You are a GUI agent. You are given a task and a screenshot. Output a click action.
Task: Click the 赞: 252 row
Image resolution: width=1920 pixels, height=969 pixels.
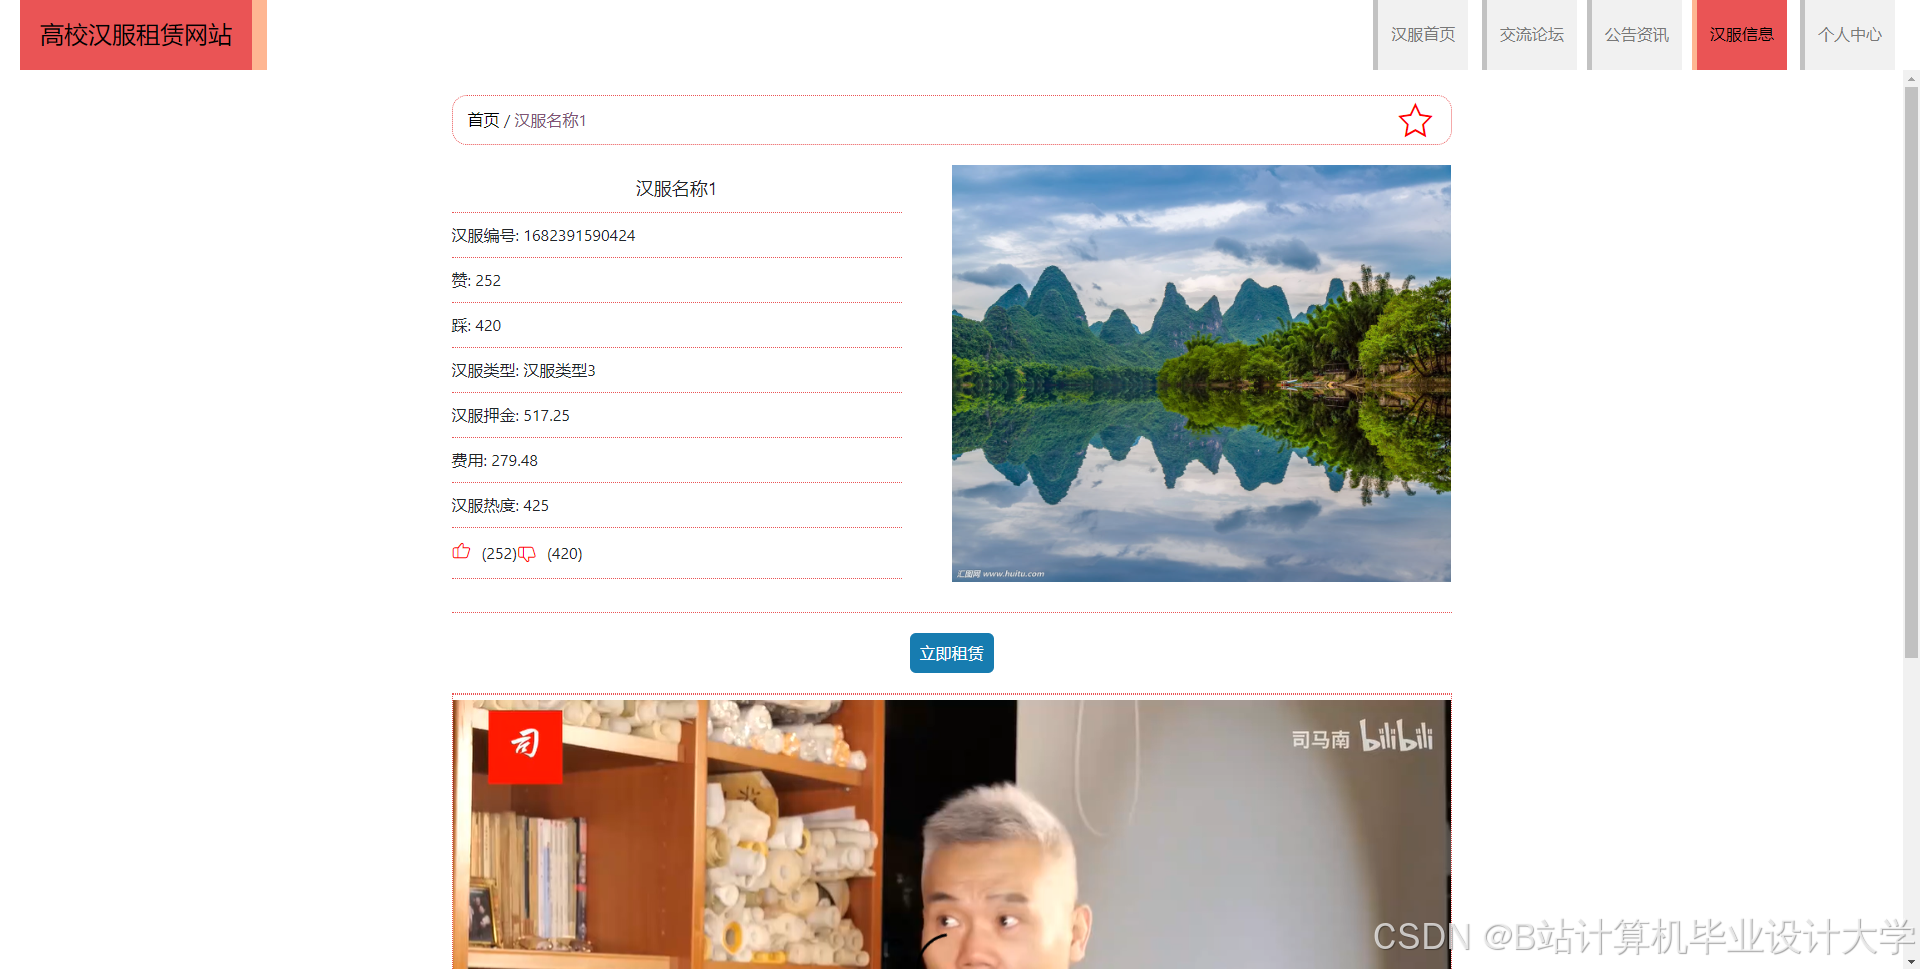(676, 280)
